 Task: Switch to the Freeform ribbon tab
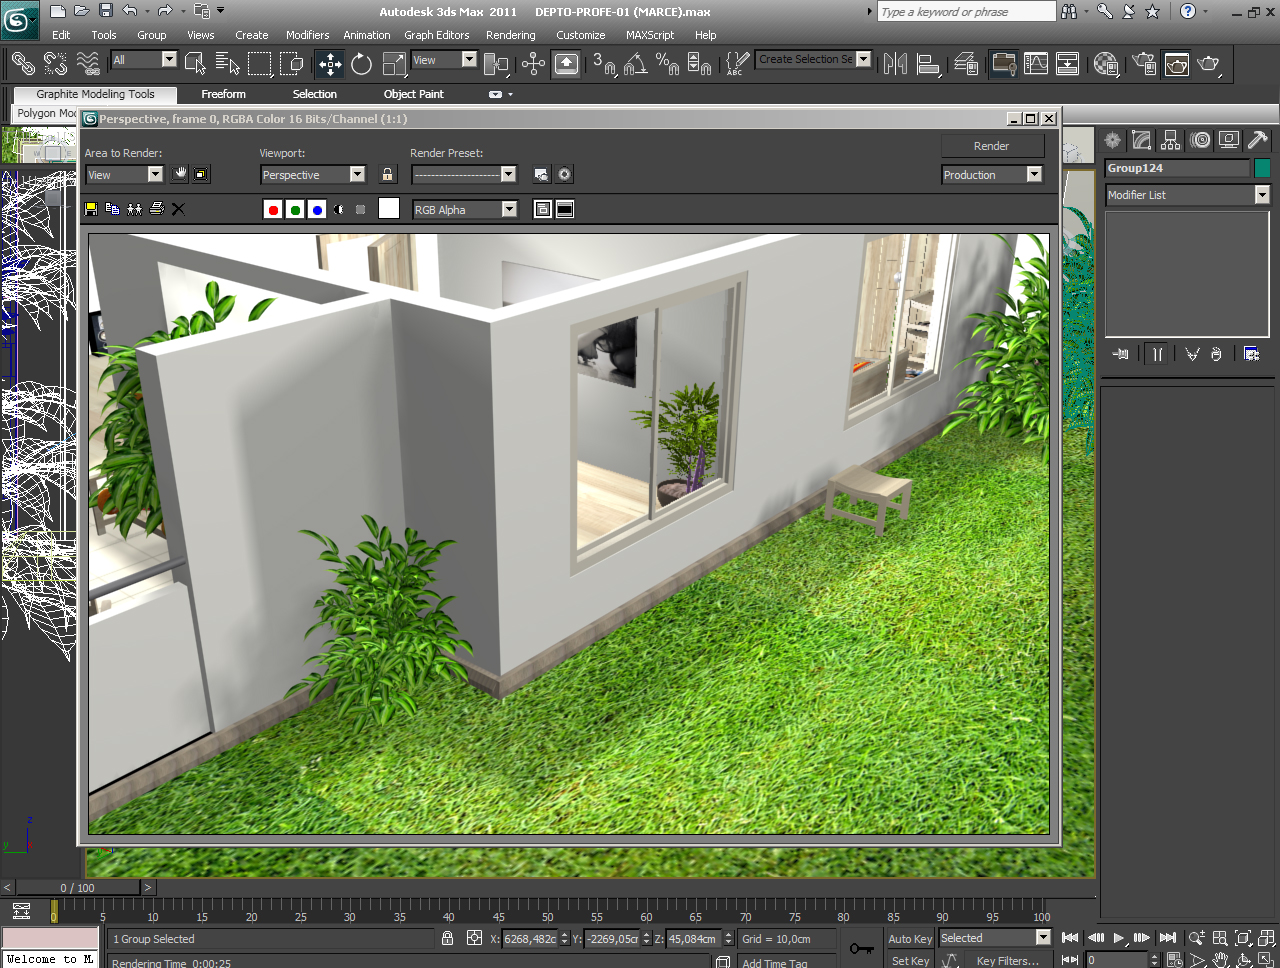[223, 94]
